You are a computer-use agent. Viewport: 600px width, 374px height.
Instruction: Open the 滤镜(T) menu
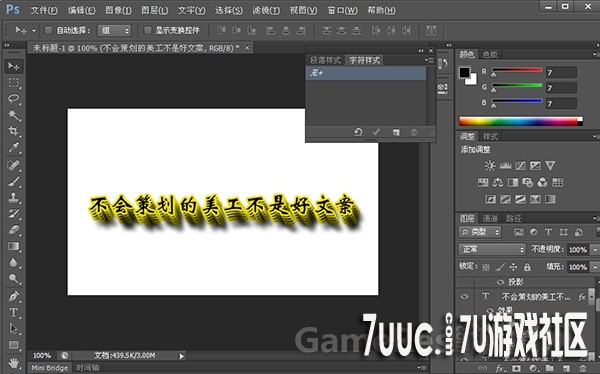click(x=266, y=10)
